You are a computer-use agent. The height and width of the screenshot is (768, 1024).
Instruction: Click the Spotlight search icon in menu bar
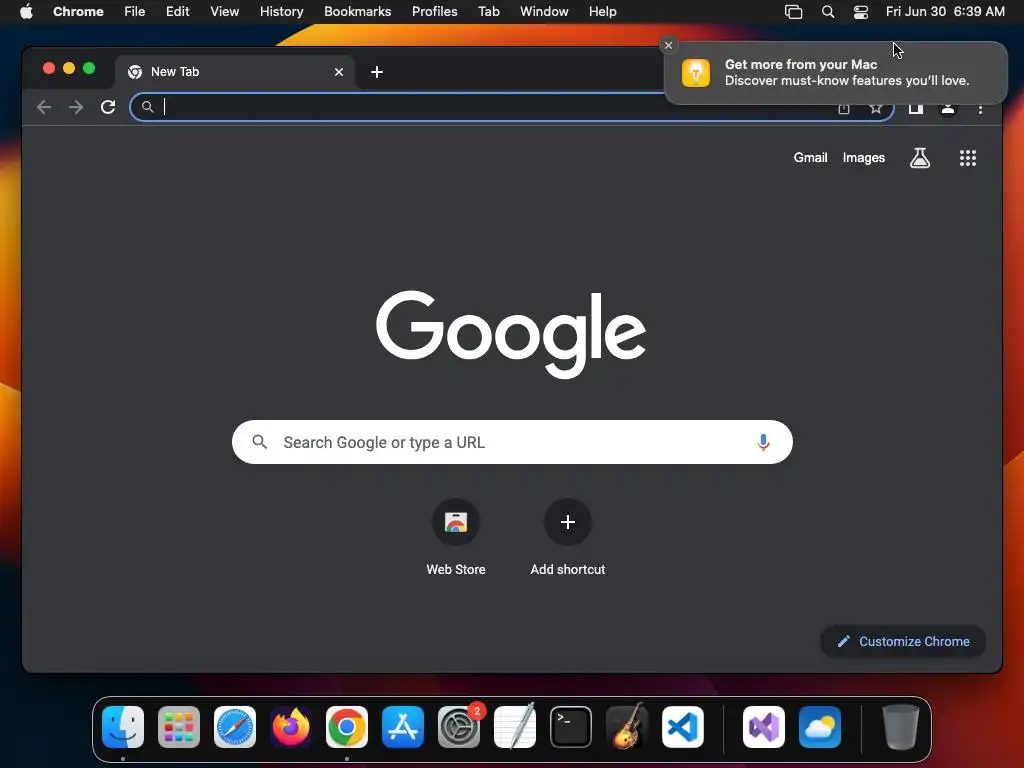827,12
